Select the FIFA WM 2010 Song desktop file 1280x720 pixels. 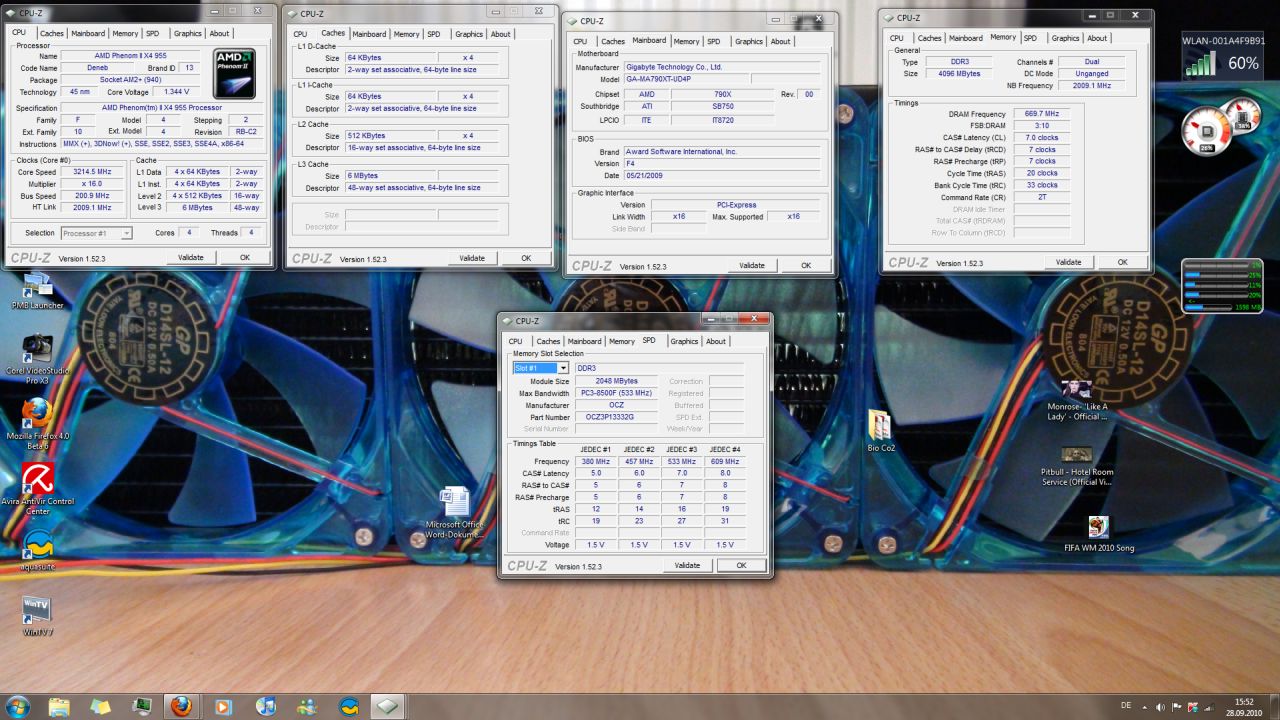point(1099,535)
